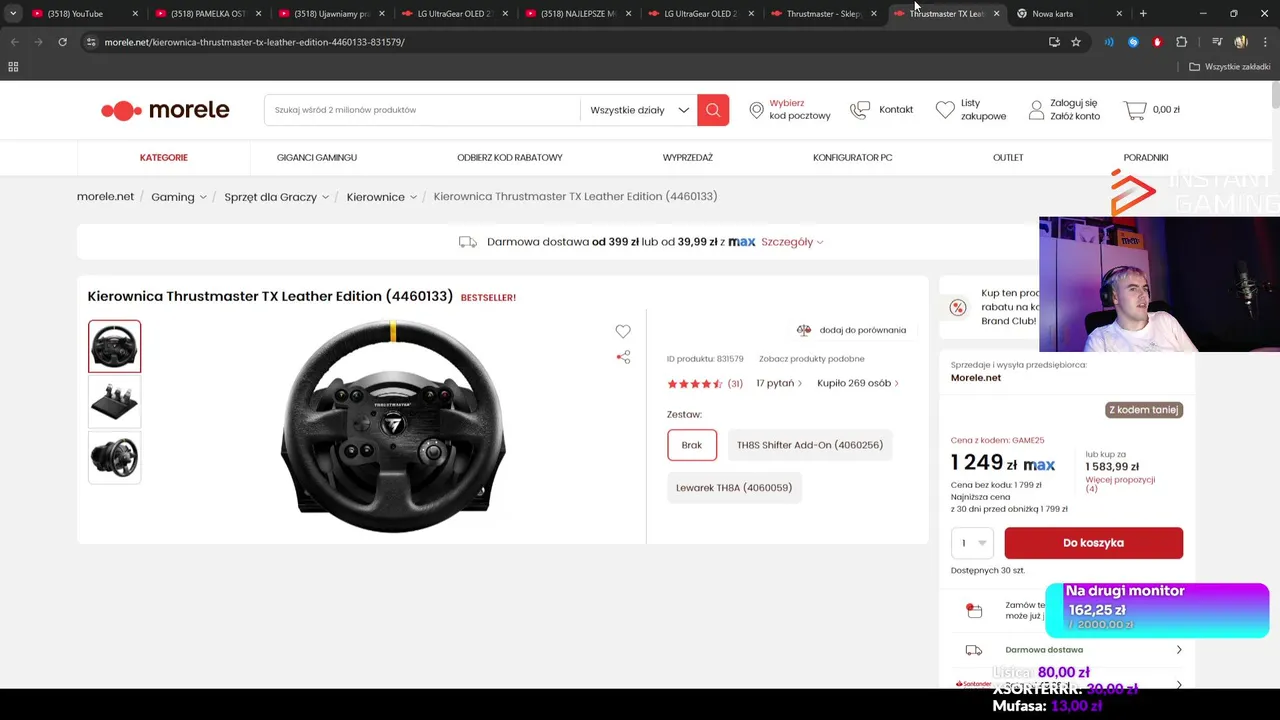Click the Kontakt phone icon
1280x720 pixels.
tap(860, 110)
